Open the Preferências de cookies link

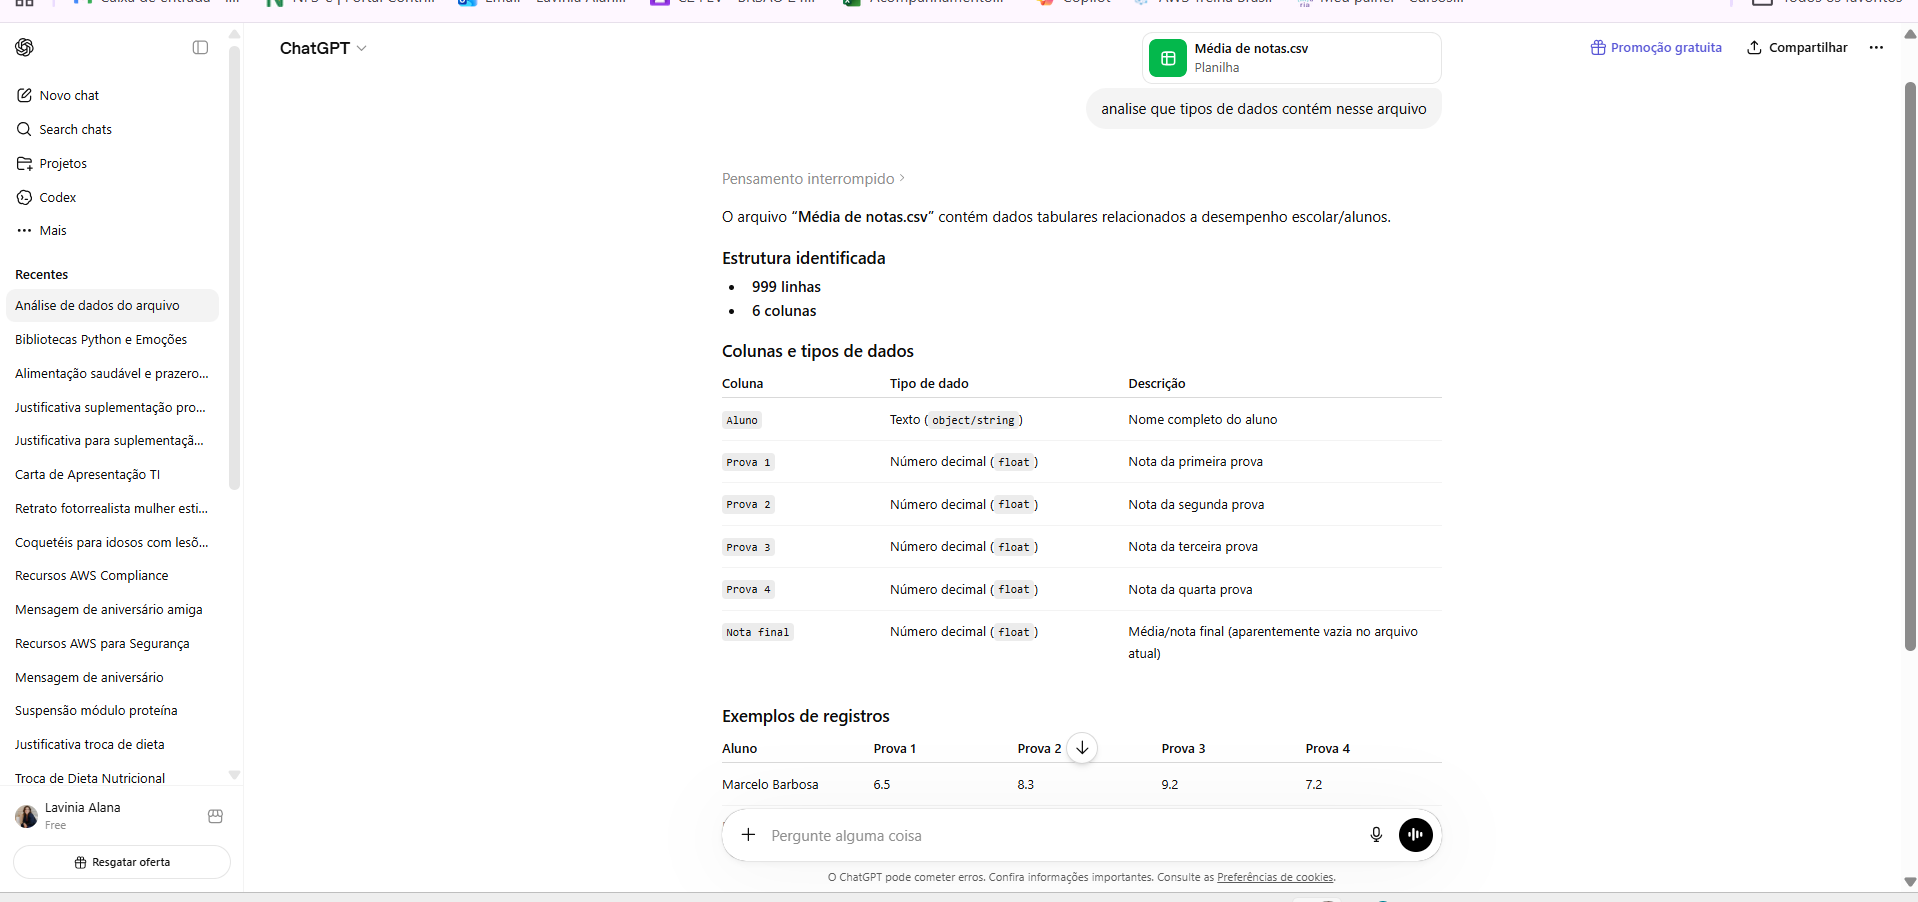click(1275, 877)
